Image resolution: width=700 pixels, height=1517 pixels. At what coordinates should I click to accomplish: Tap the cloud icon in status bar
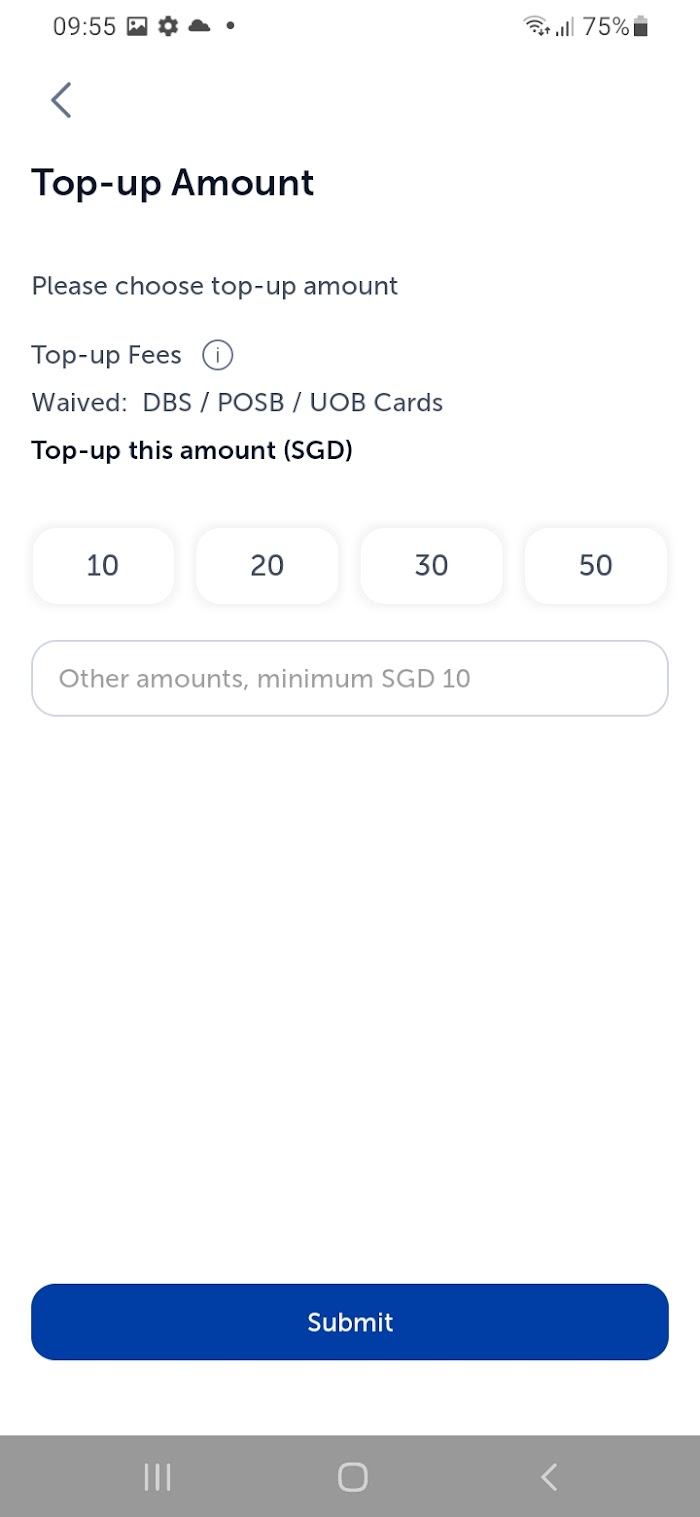pos(199,27)
